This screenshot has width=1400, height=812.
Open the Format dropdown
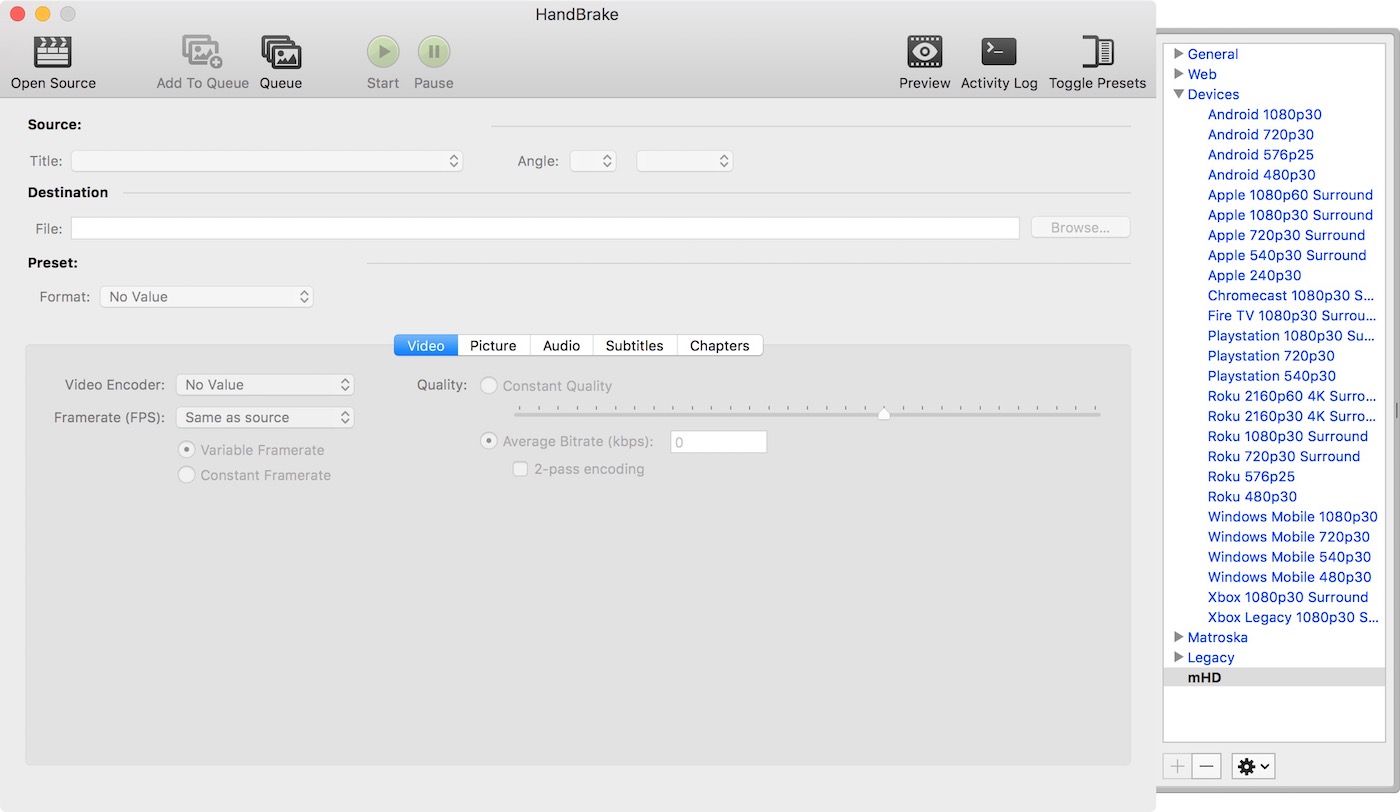pyautogui.click(x=207, y=297)
